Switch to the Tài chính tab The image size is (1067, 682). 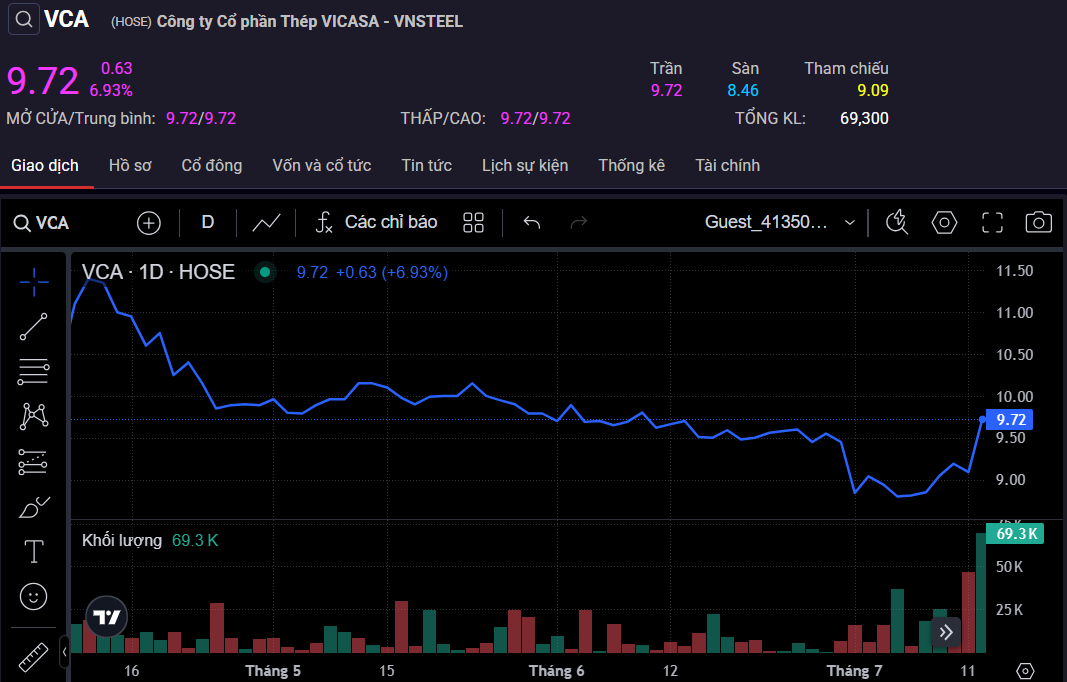pyautogui.click(x=727, y=165)
